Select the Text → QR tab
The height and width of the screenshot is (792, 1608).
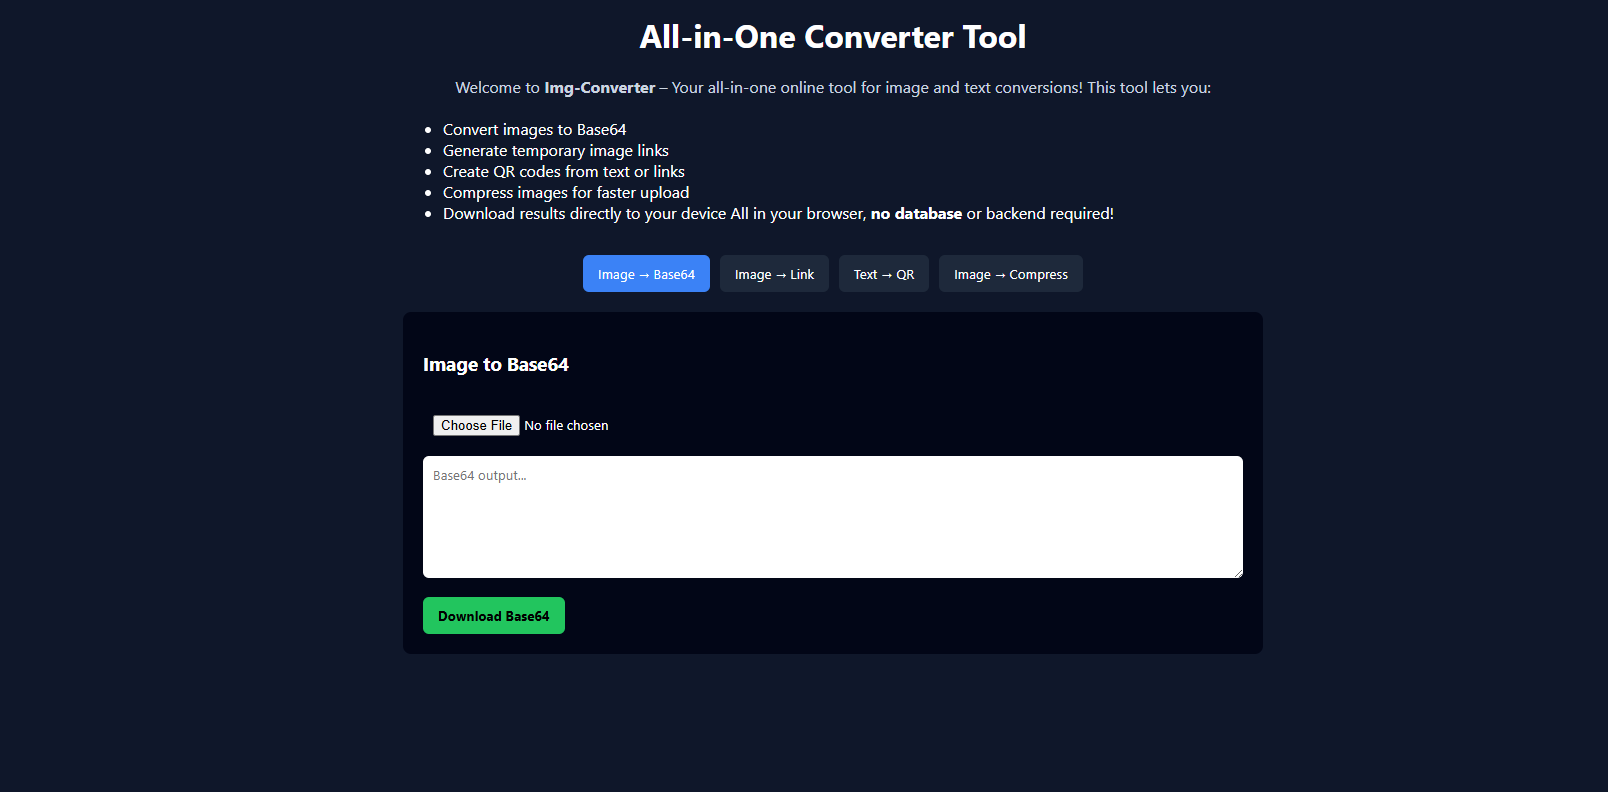tap(883, 274)
